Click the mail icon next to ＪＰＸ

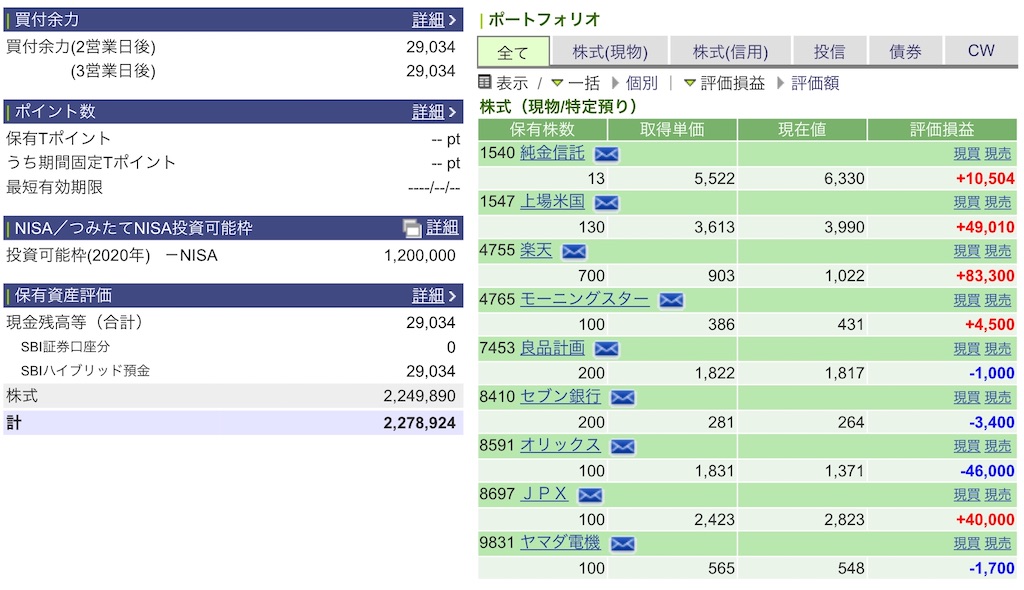pyautogui.click(x=590, y=495)
